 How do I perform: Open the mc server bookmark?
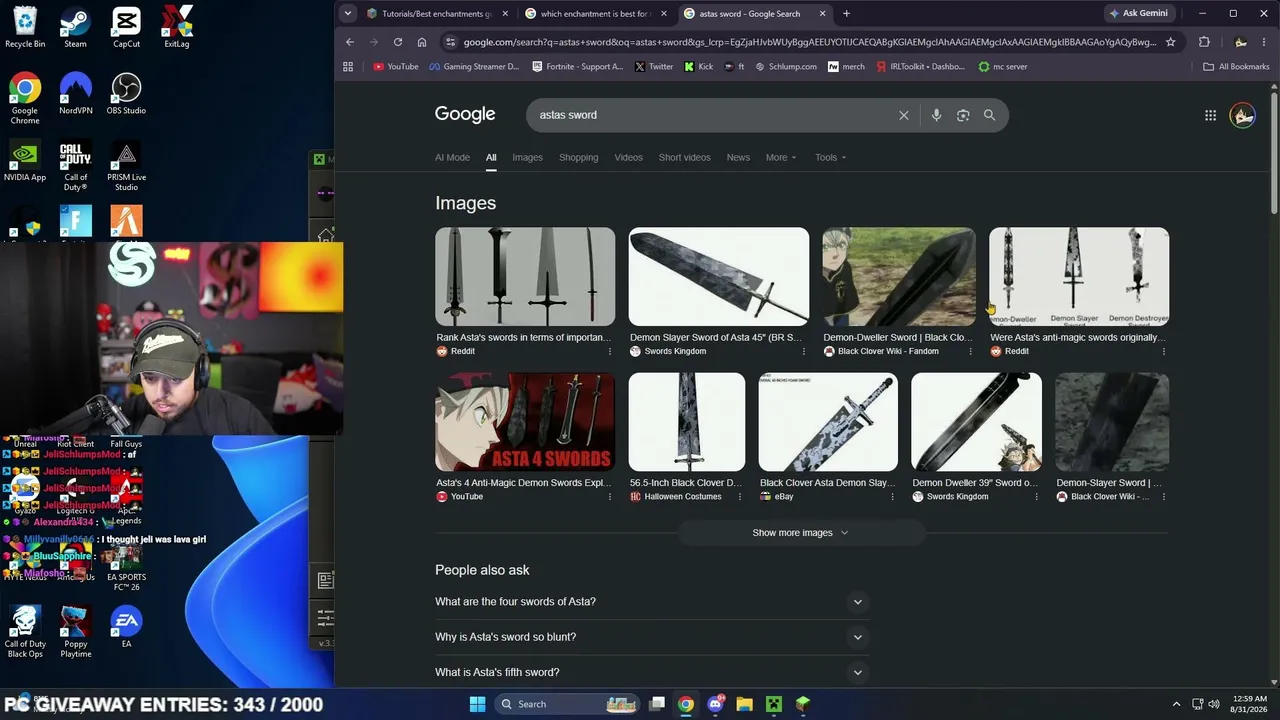click(1003, 67)
